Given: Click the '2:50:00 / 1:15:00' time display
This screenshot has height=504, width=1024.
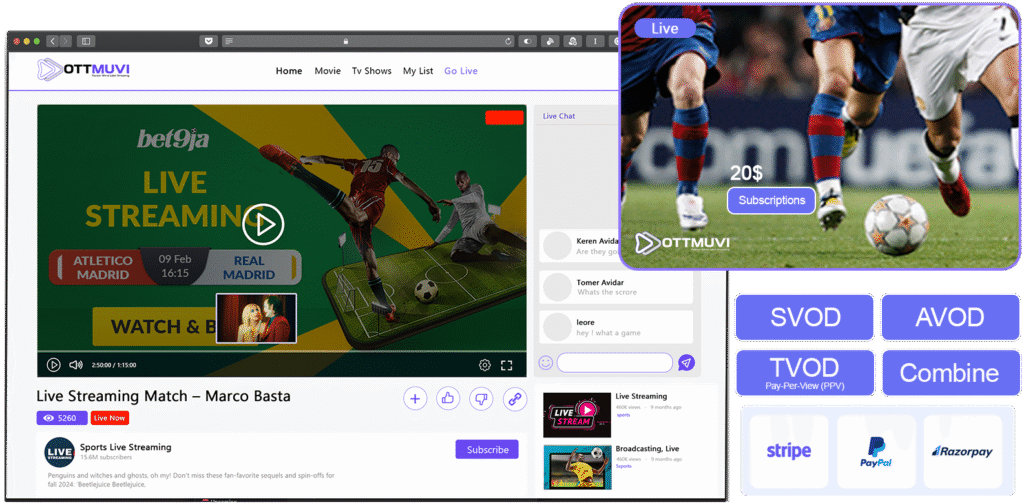Looking at the screenshot, I should coord(114,366).
